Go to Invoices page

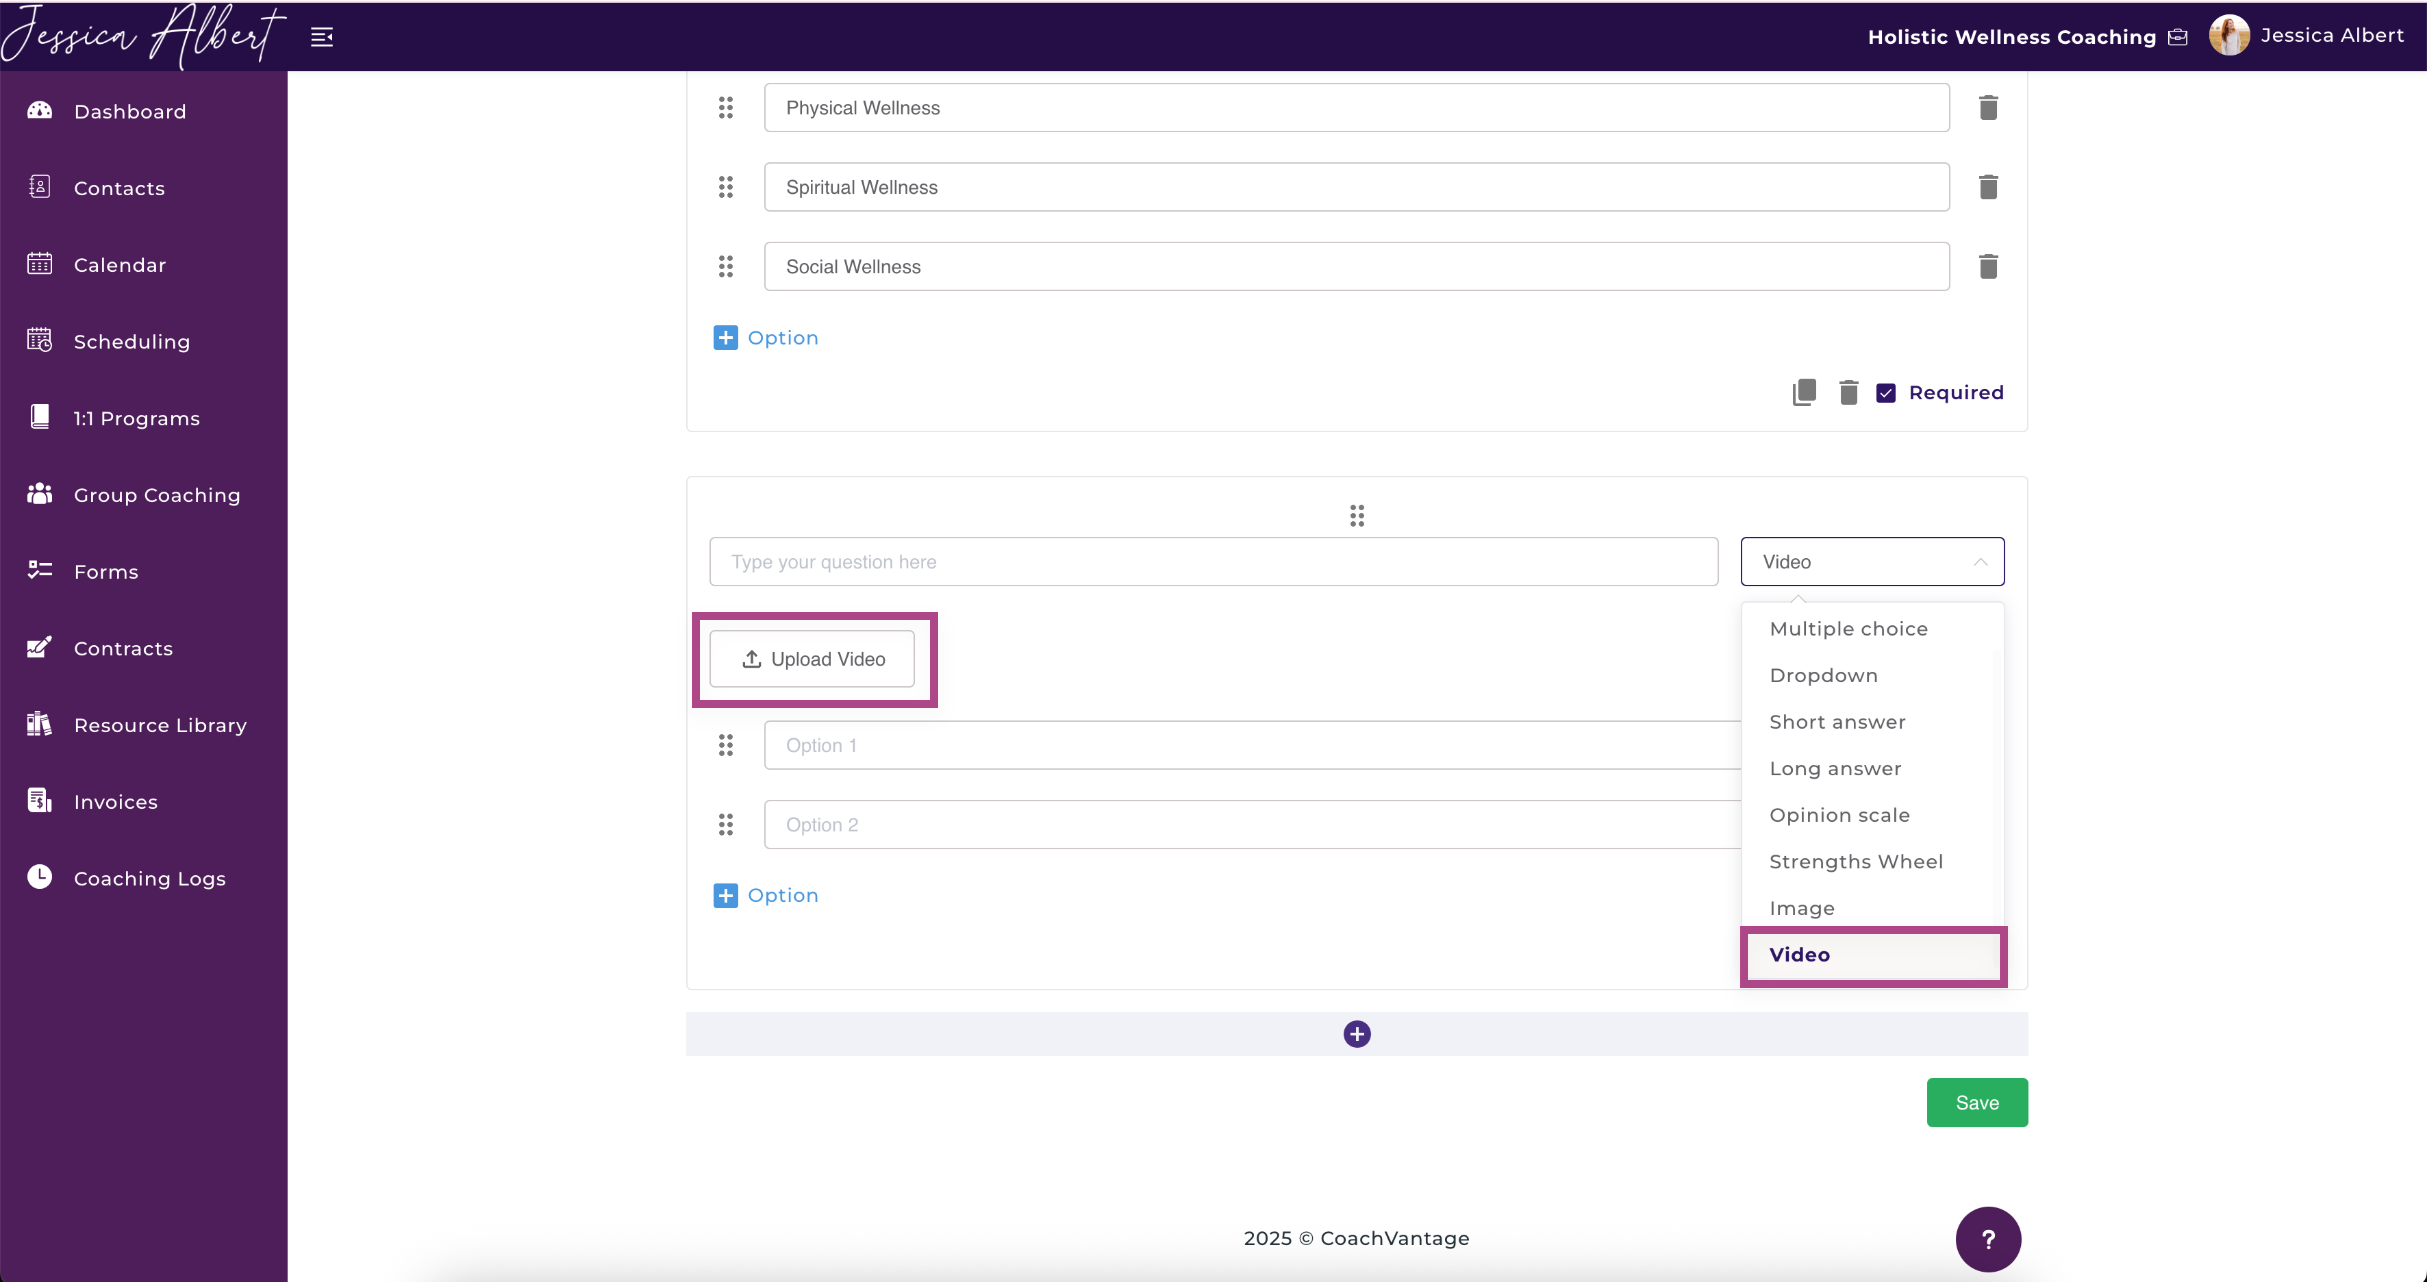[116, 802]
